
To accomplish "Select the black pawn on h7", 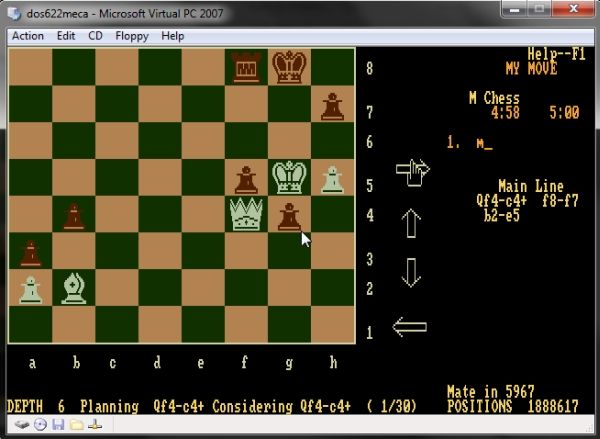I will pyautogui.click(x=333, y=106).
